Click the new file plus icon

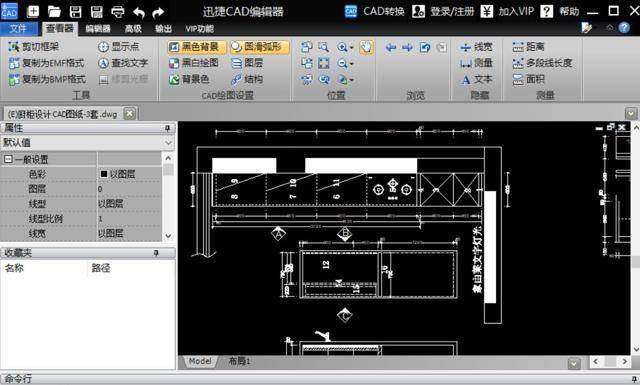(x=33, y=11)
